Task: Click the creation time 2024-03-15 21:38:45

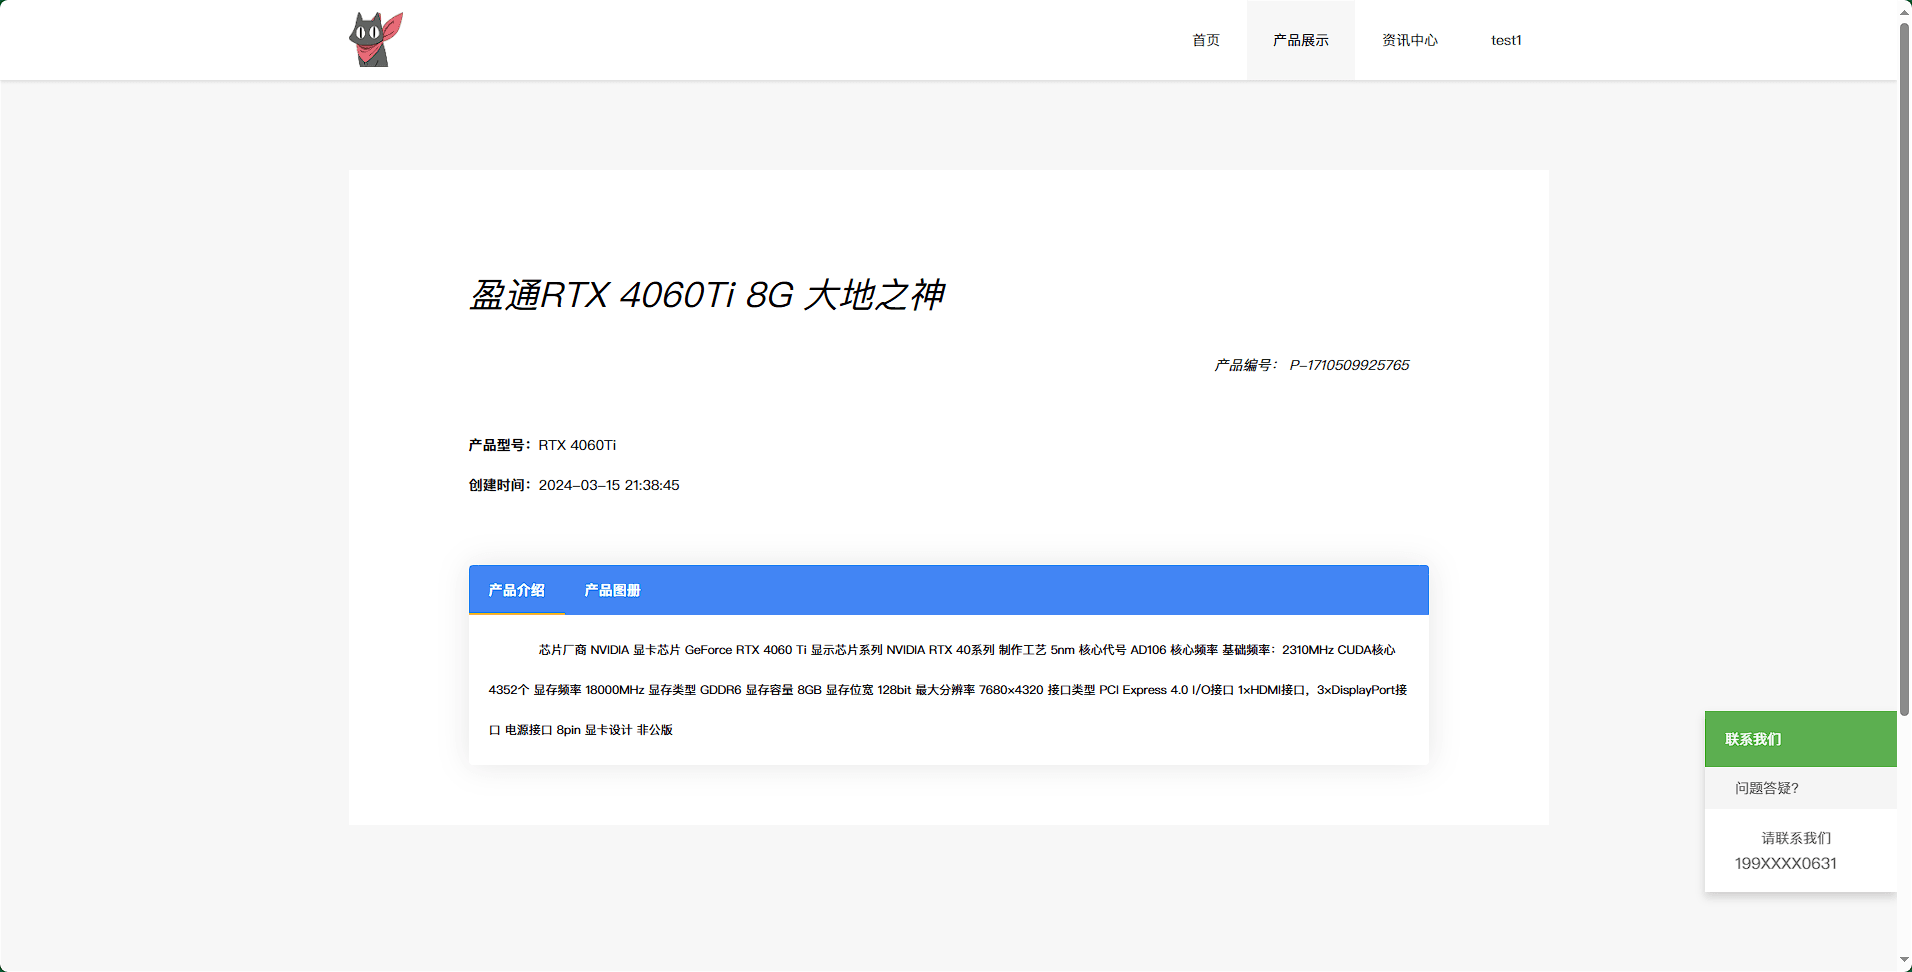Action: [x=609, y=485]
